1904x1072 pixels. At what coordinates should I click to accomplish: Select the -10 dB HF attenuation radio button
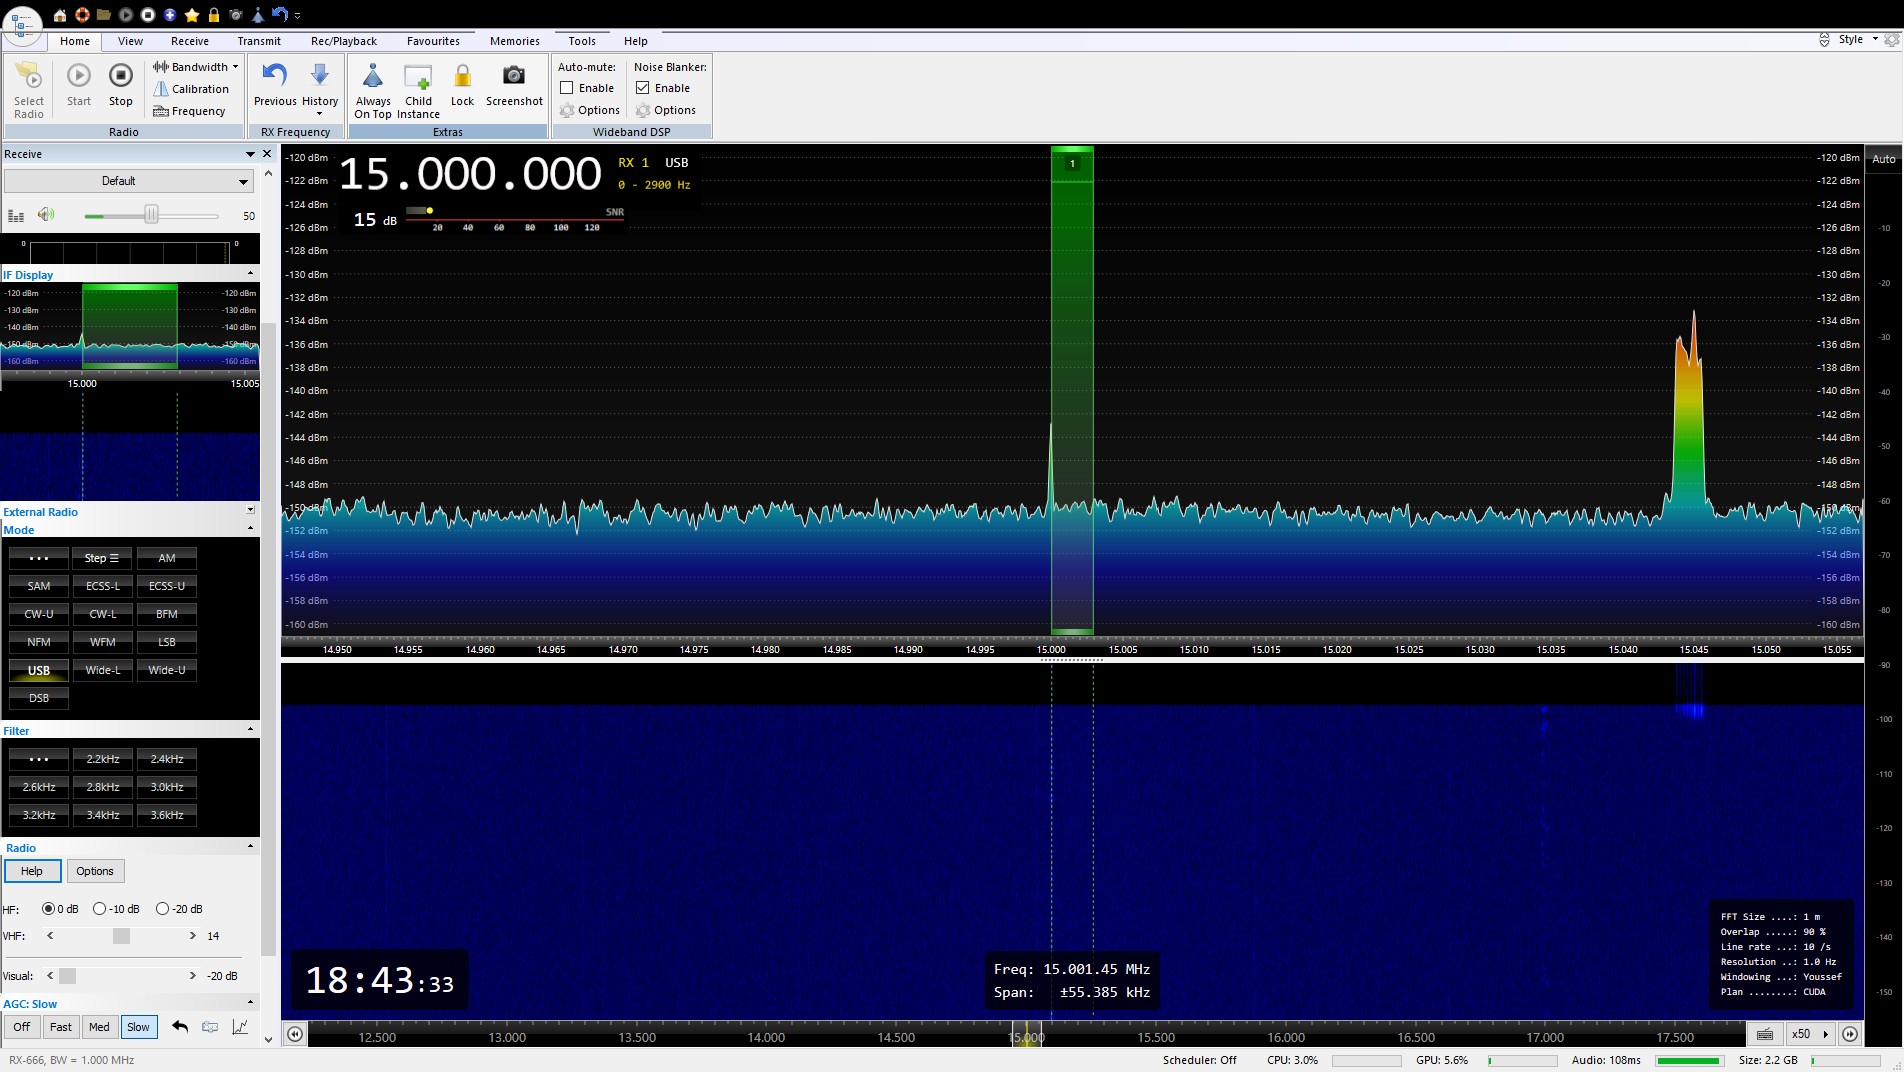[100, 909]
